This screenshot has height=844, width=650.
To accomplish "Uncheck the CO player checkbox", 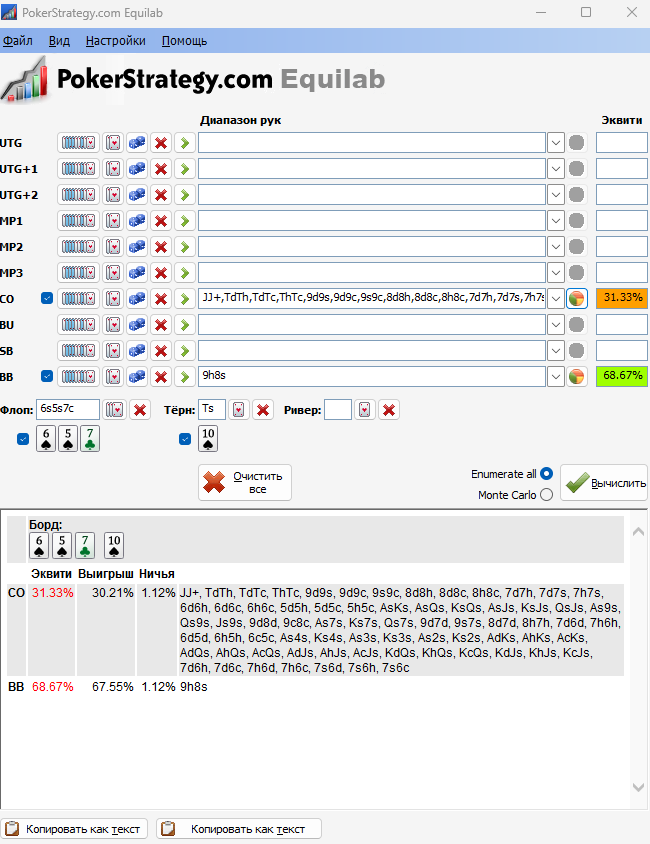I will [x=47, y=298].
